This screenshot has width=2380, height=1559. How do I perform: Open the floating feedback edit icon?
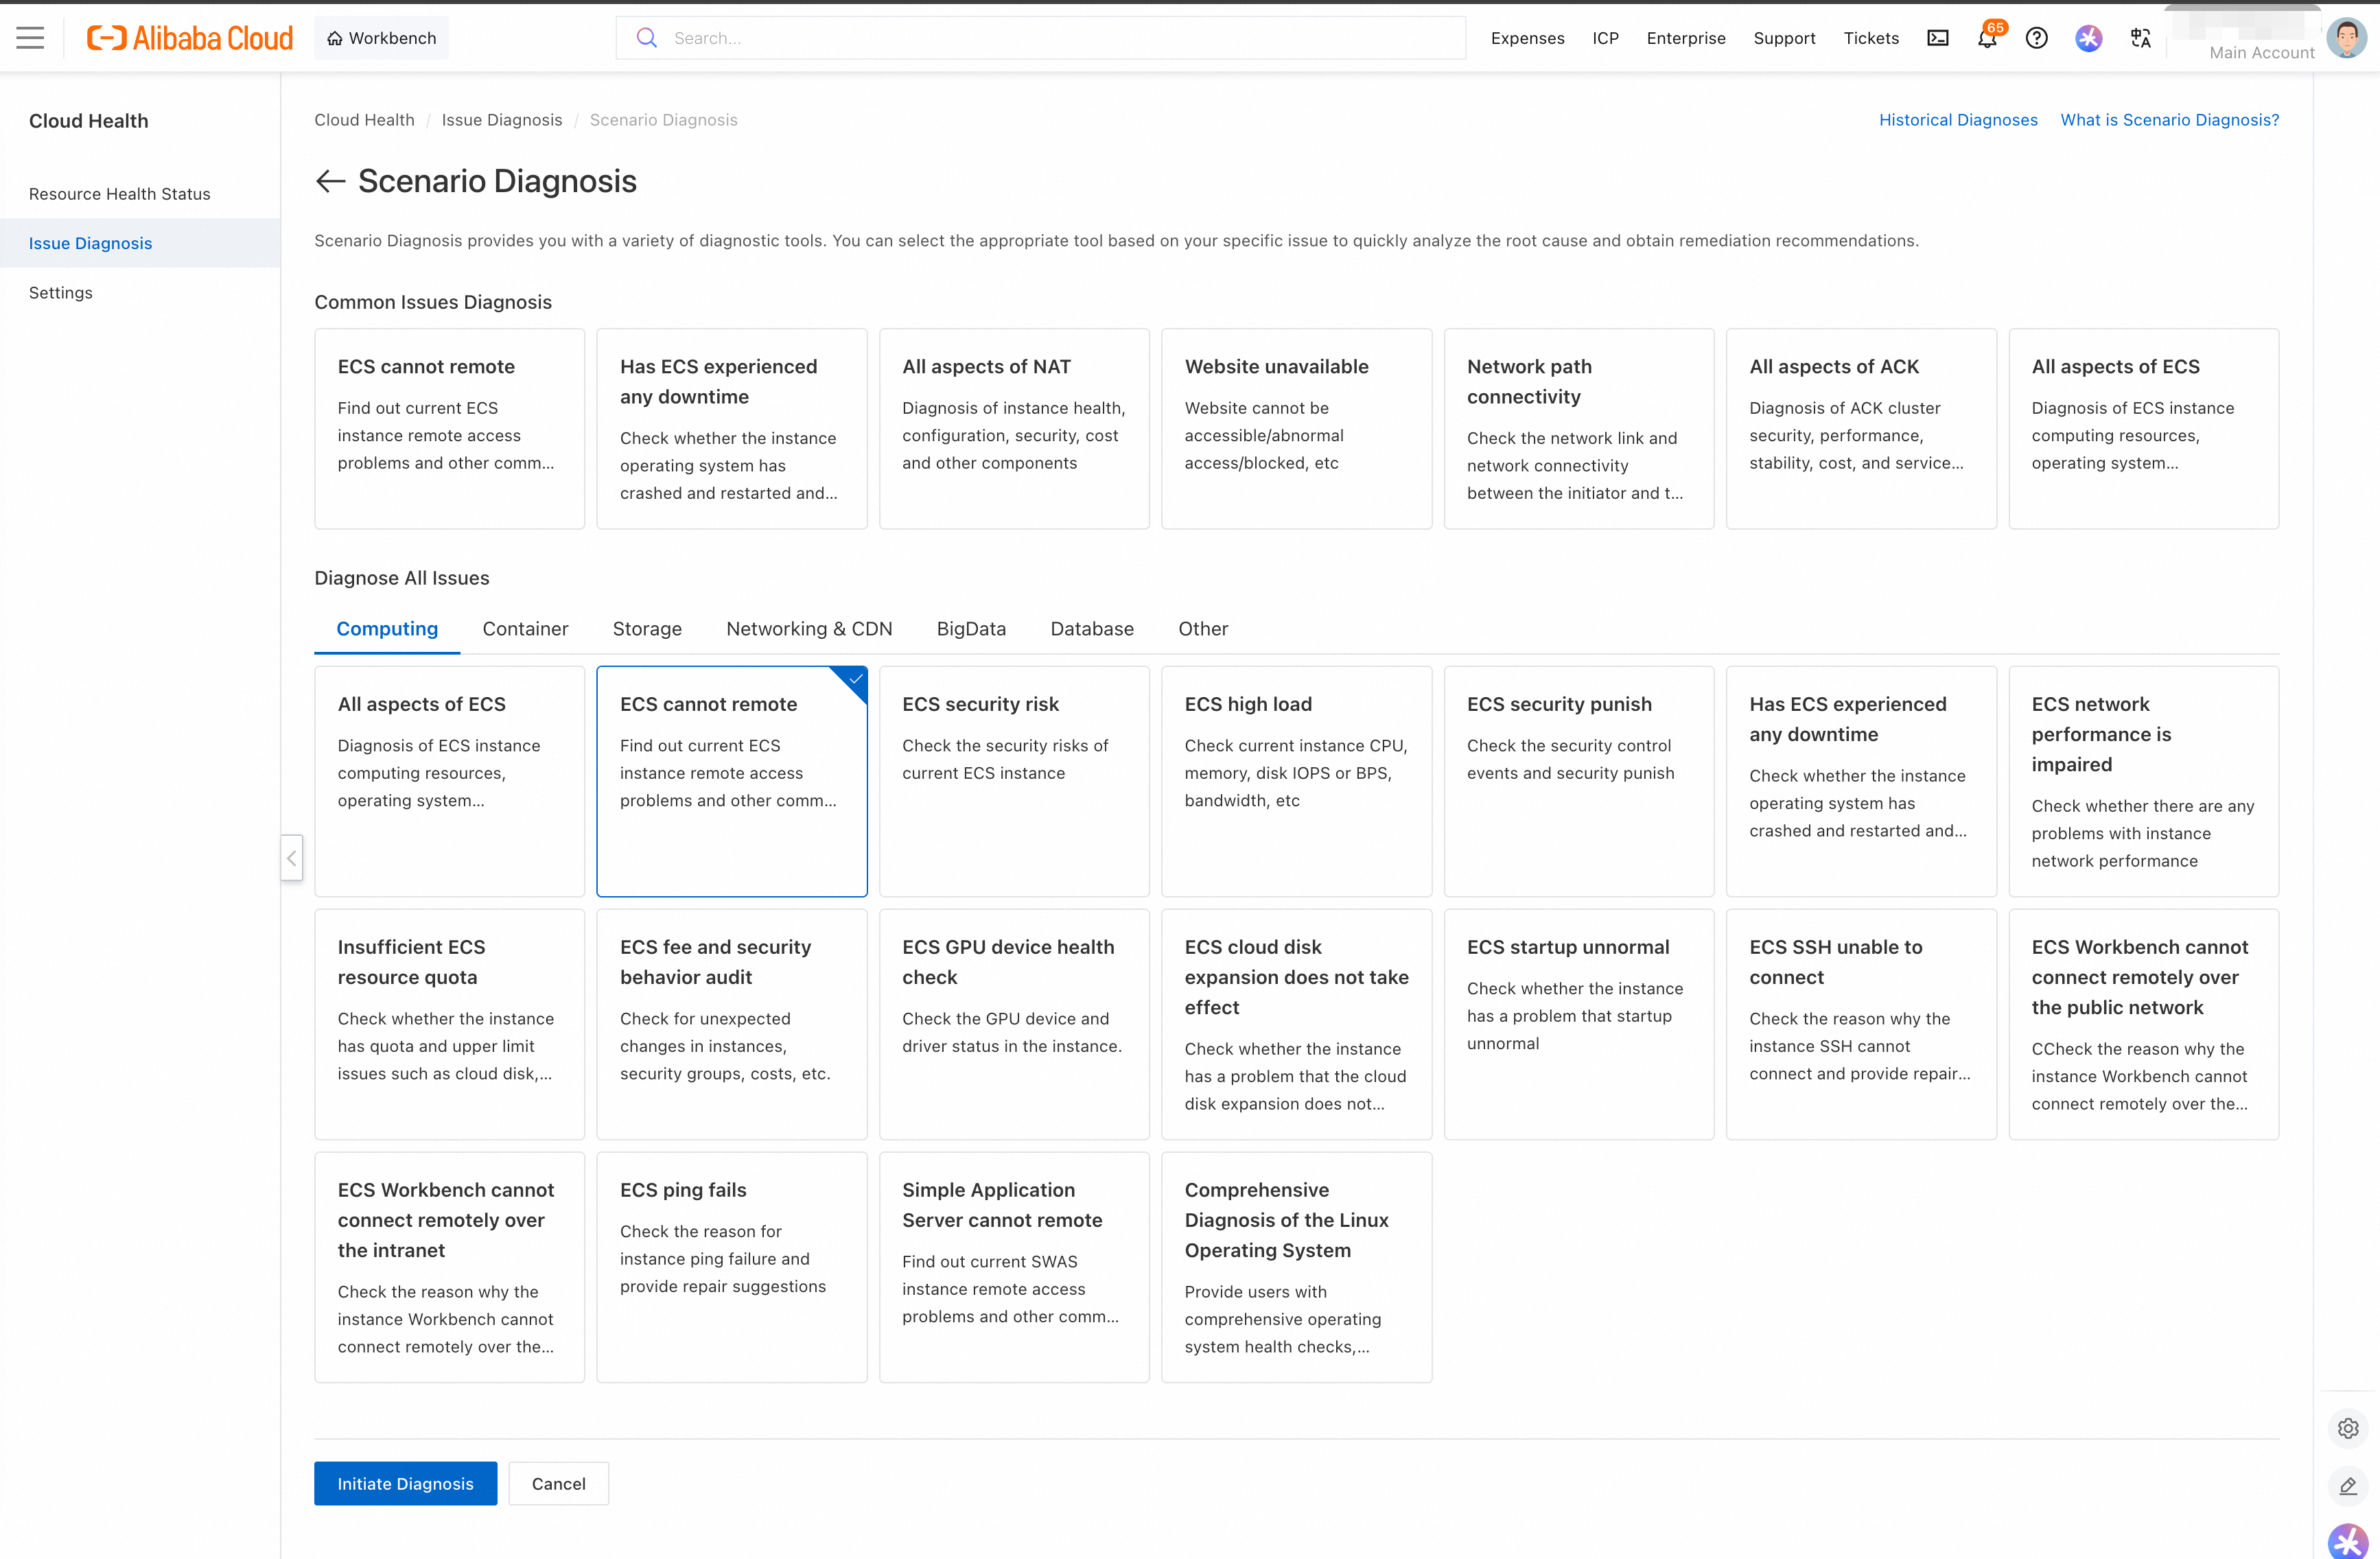point(2348,1486)
